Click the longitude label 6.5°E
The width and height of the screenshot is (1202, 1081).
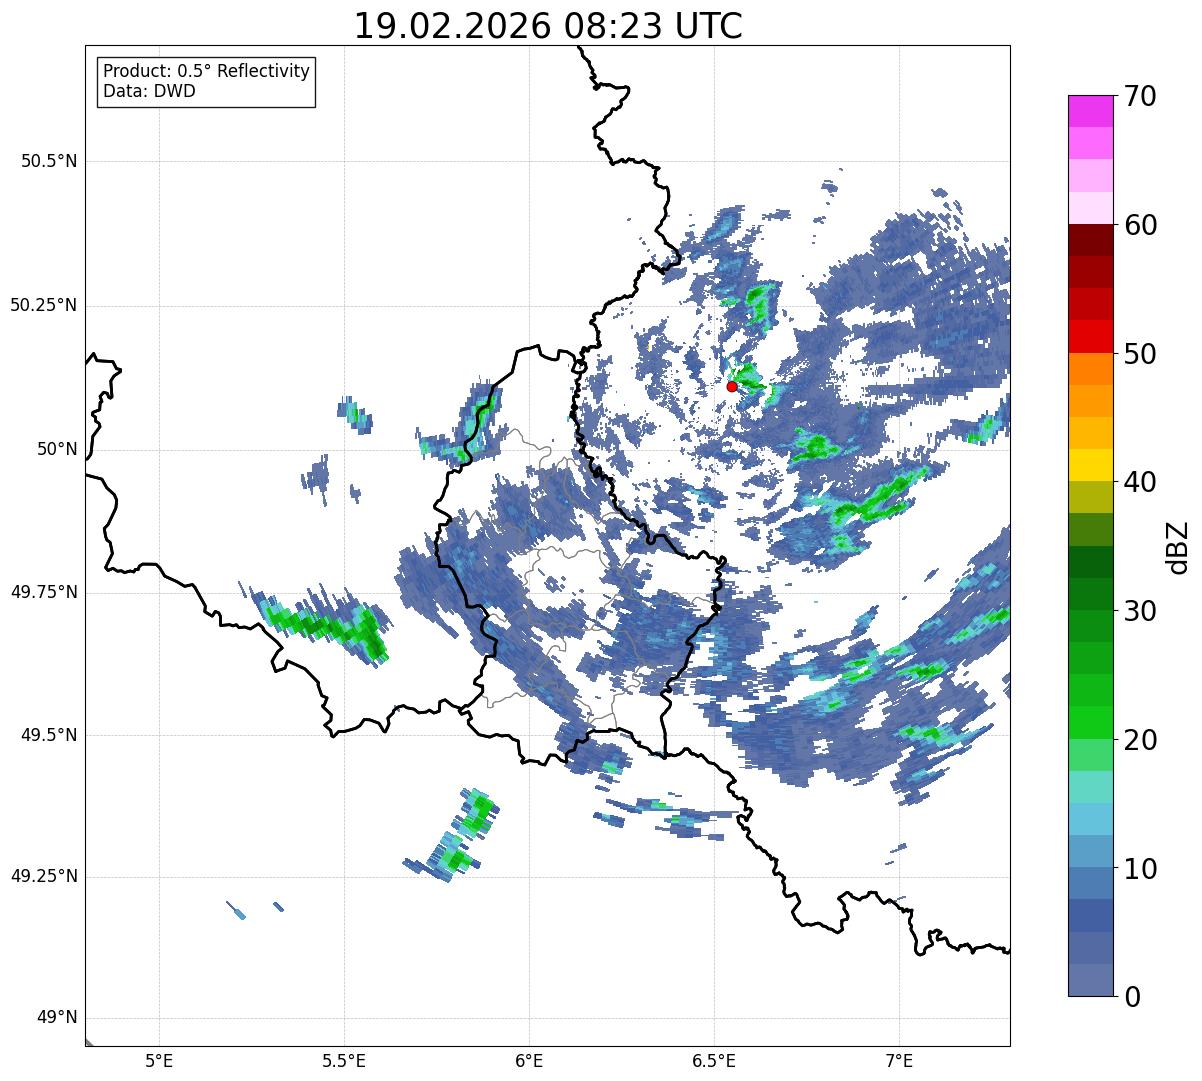click(714, 1060)
